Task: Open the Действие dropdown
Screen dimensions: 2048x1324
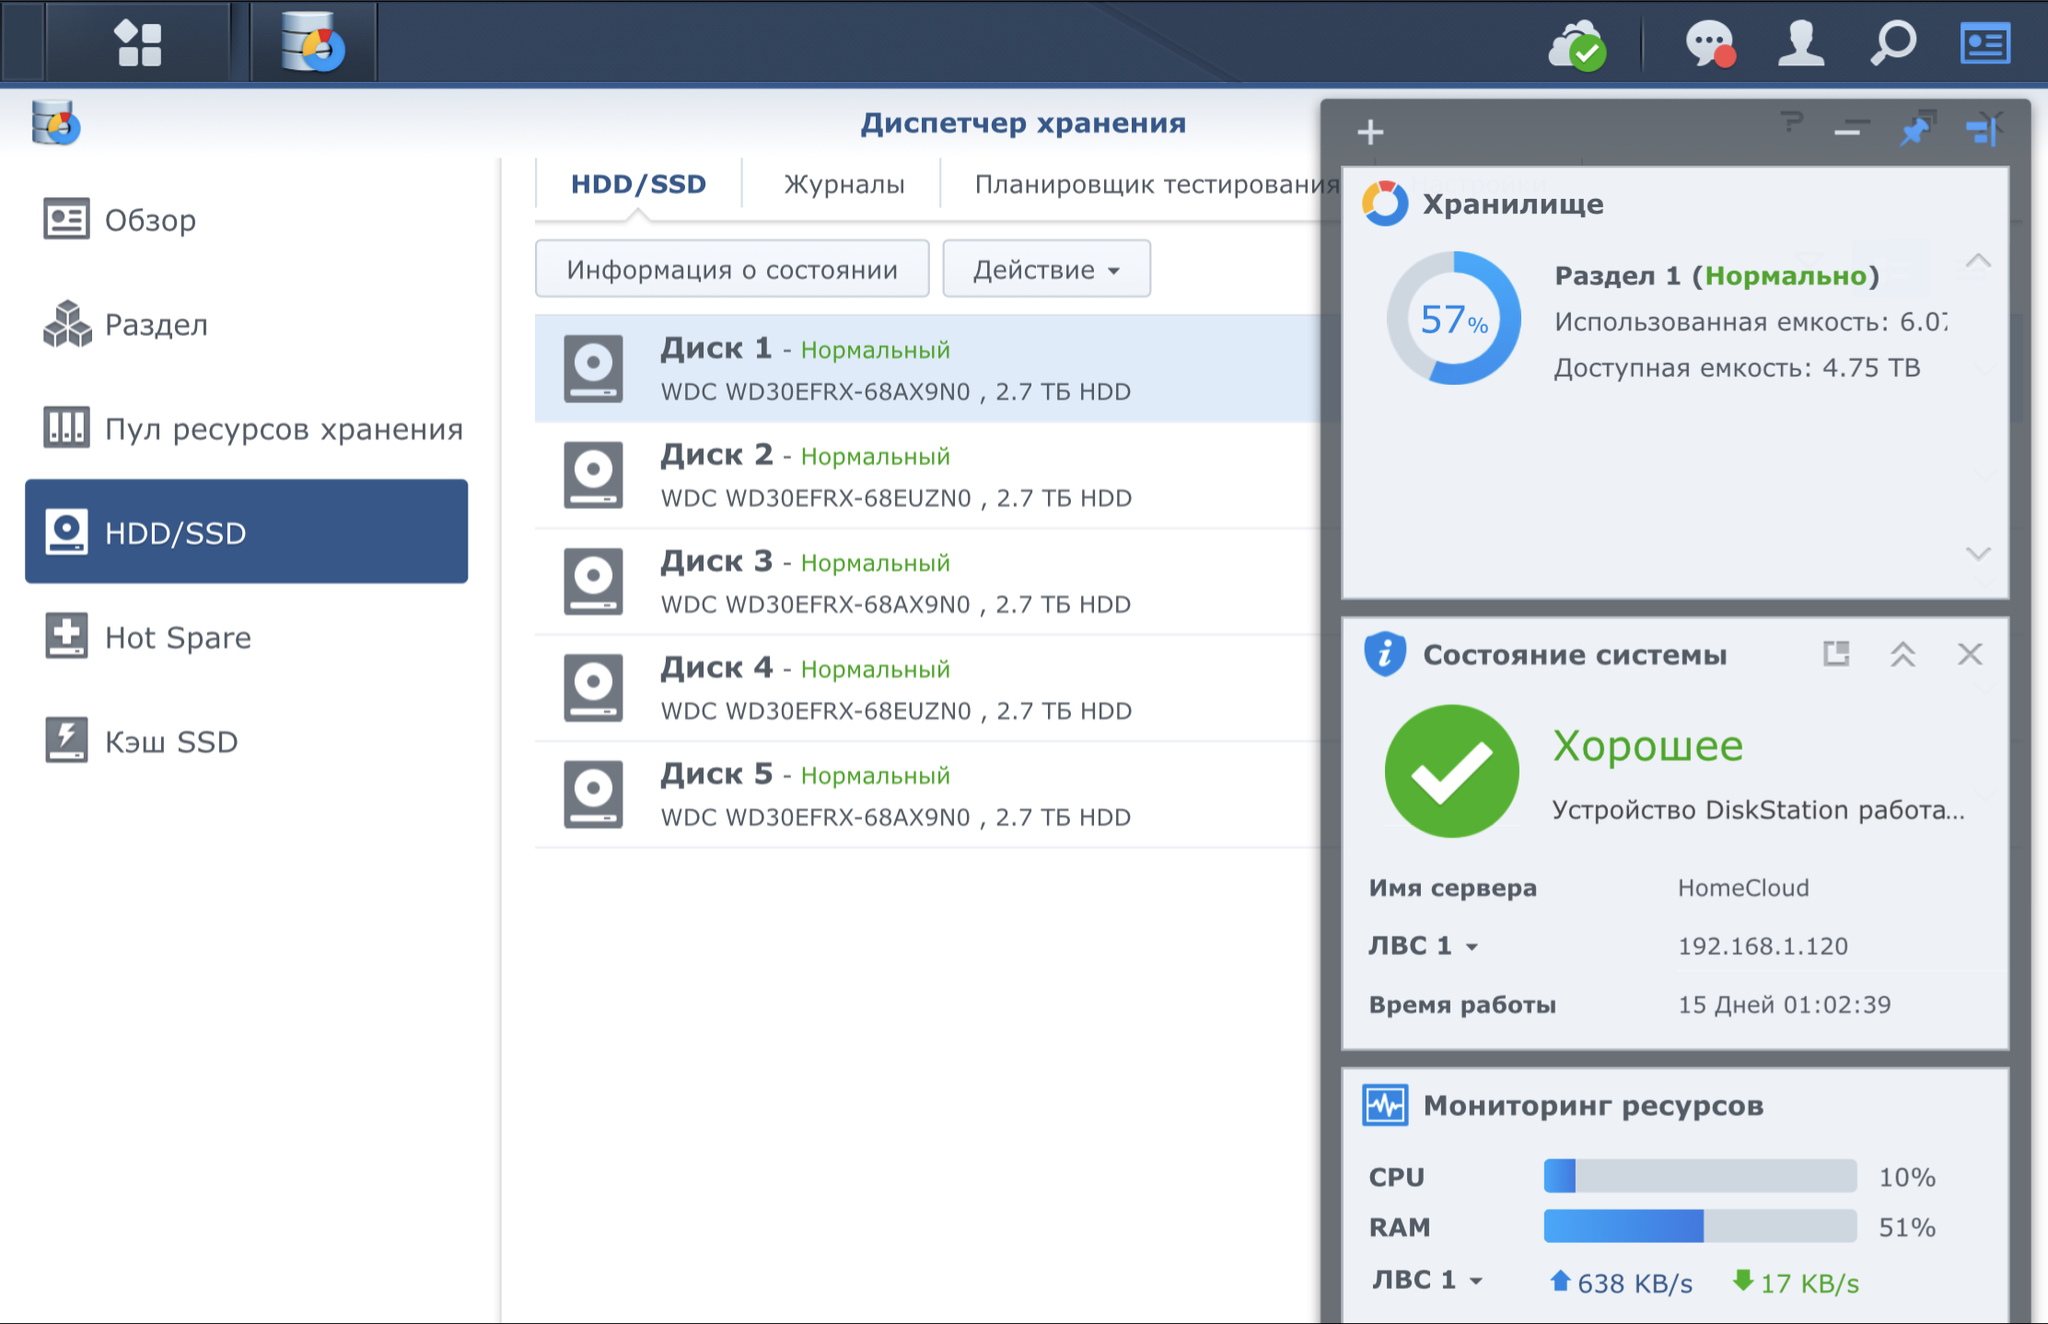Action: (x=1046, y=269)
